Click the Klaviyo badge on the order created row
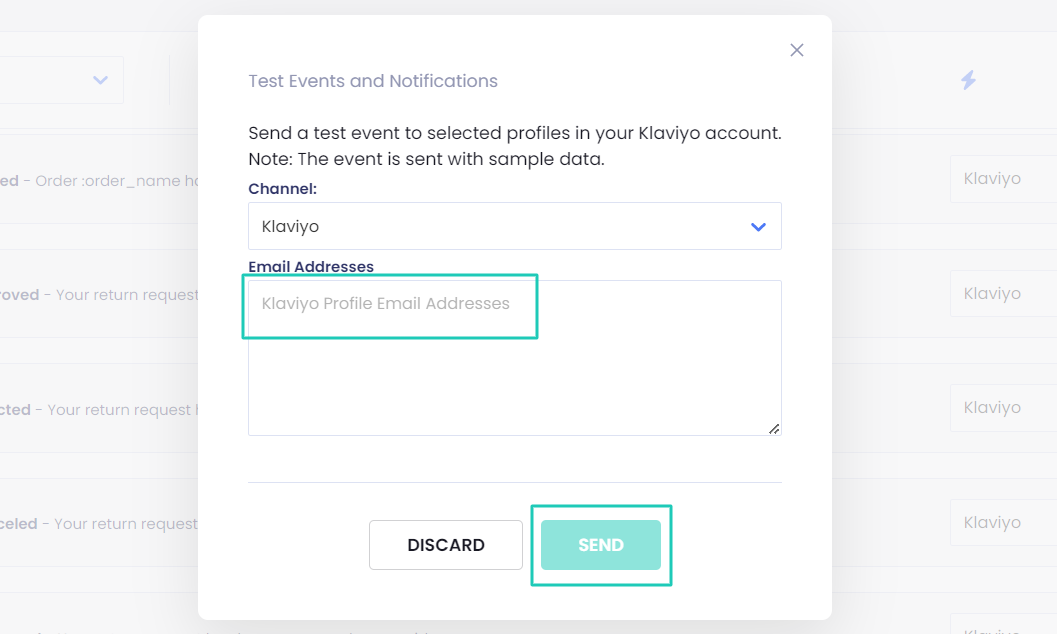1057x634 pixels. tap(994, 178)
